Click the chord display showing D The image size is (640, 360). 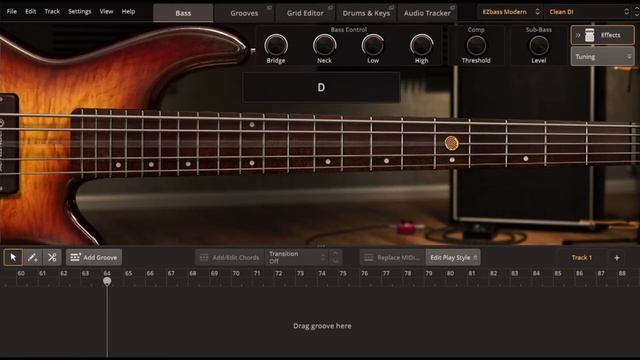tap(321, 87)
